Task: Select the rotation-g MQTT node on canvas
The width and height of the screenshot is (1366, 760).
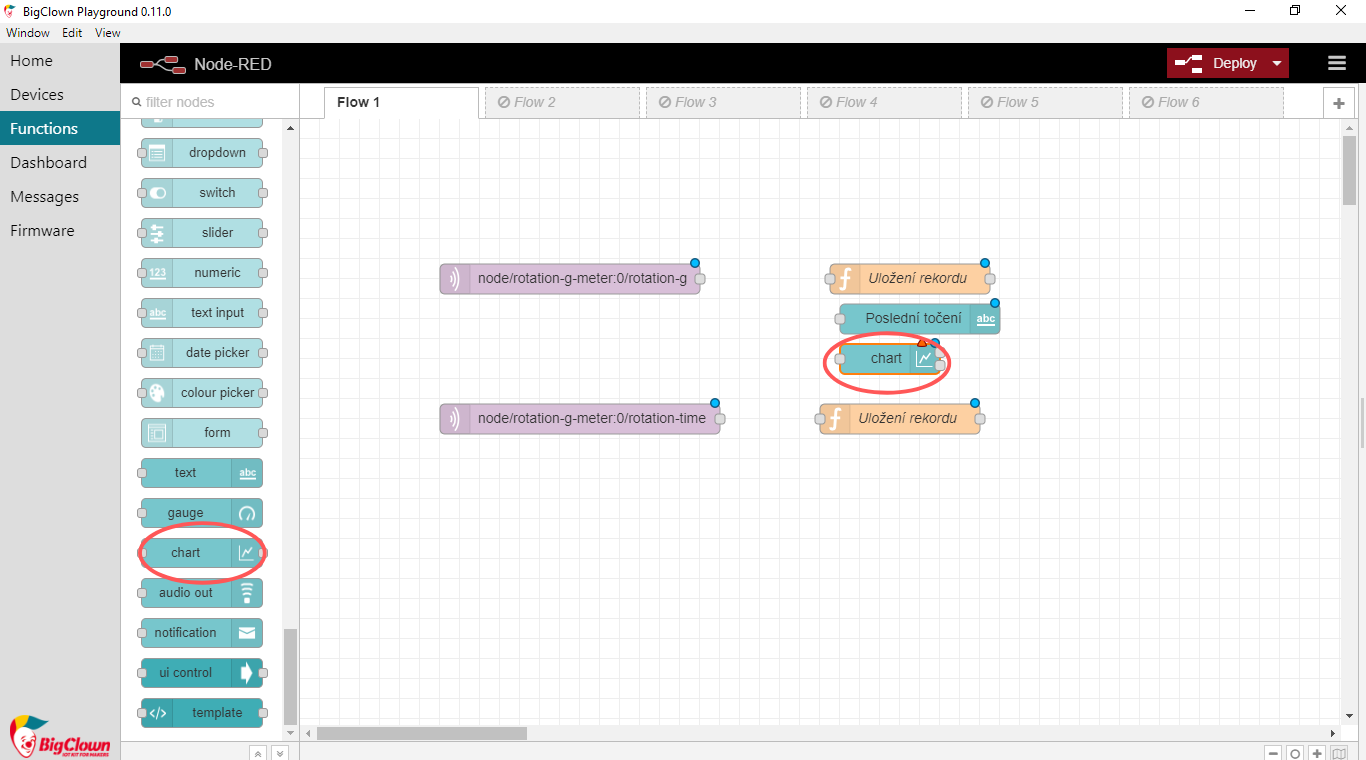Action: tap(570, 279)
